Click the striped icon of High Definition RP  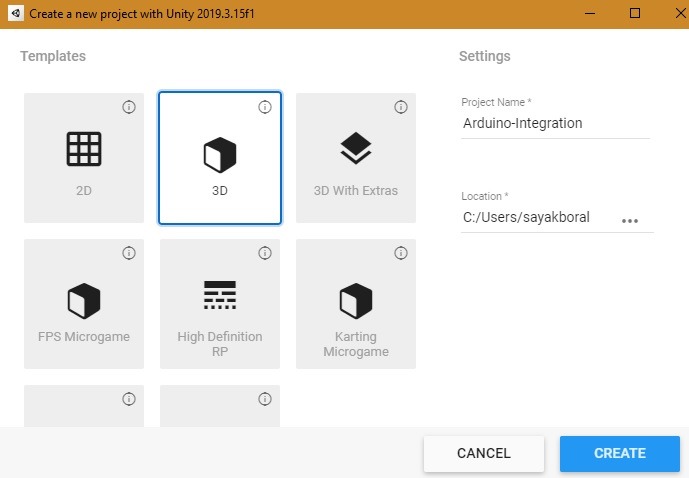click(x=220, y=295)
